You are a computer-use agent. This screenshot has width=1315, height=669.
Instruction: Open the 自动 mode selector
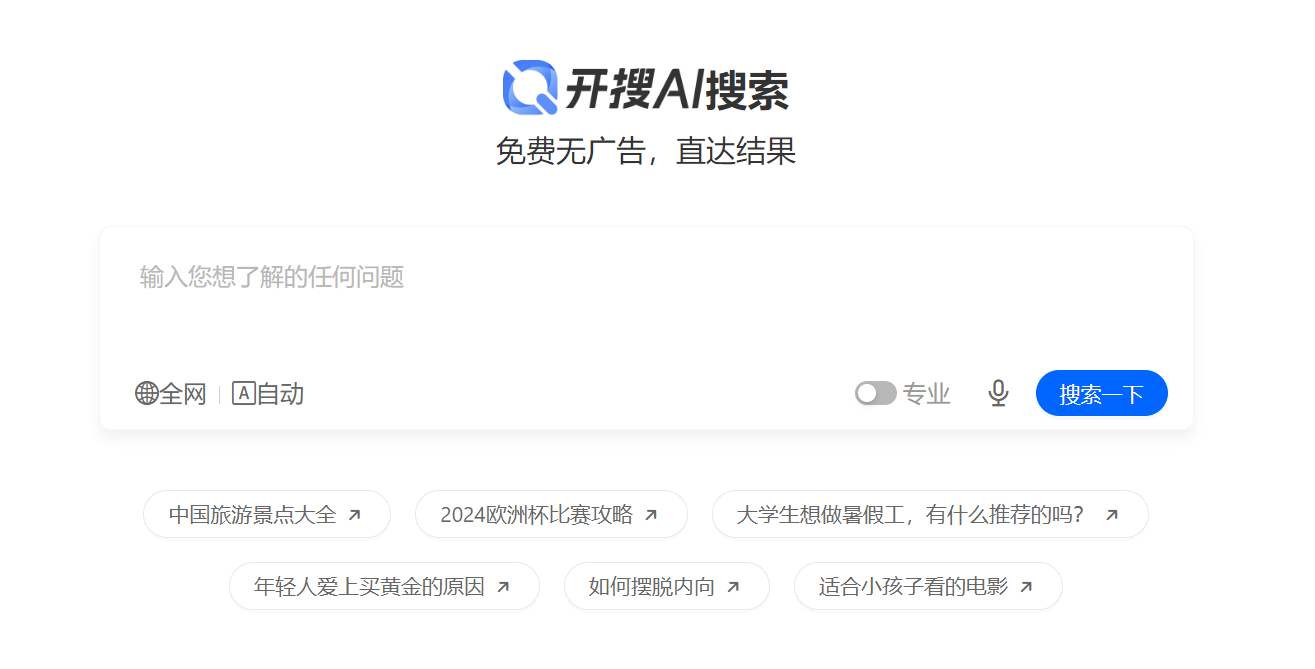tap(267, 393)
